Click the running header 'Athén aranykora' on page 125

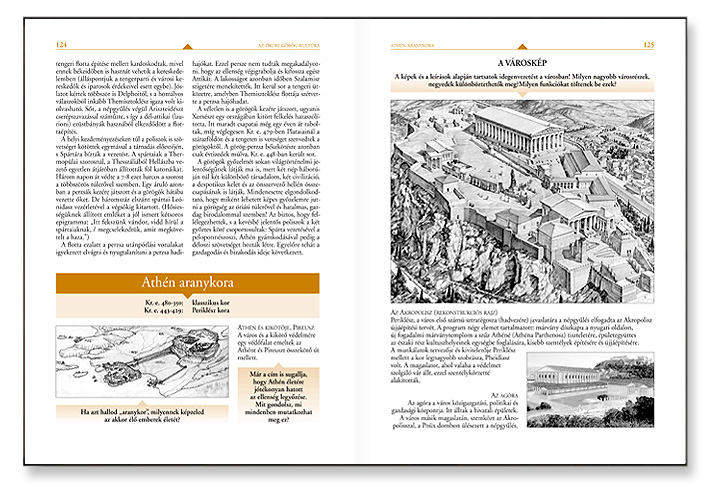pyautogui.click(x=412, y=45)
